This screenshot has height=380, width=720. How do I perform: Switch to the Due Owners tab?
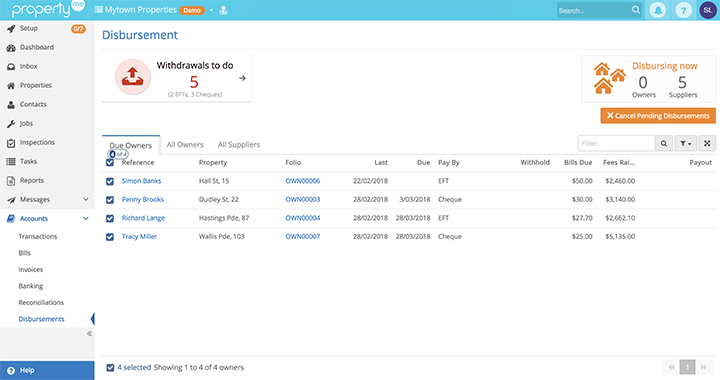tap(131, 145)
